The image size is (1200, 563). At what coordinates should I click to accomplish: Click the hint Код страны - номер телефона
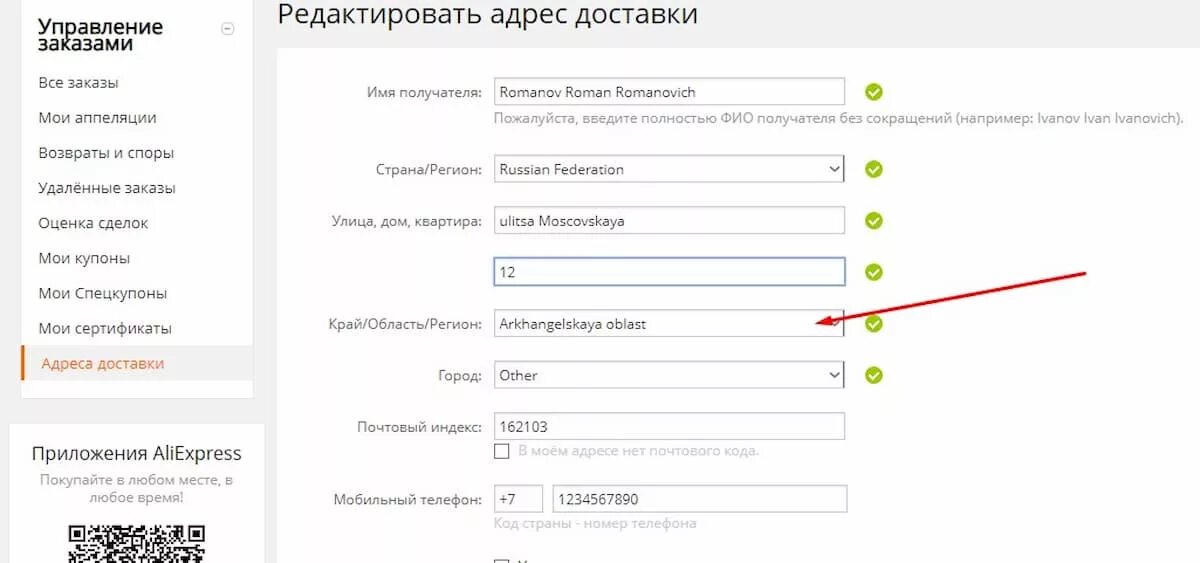[x=595, y=523]
